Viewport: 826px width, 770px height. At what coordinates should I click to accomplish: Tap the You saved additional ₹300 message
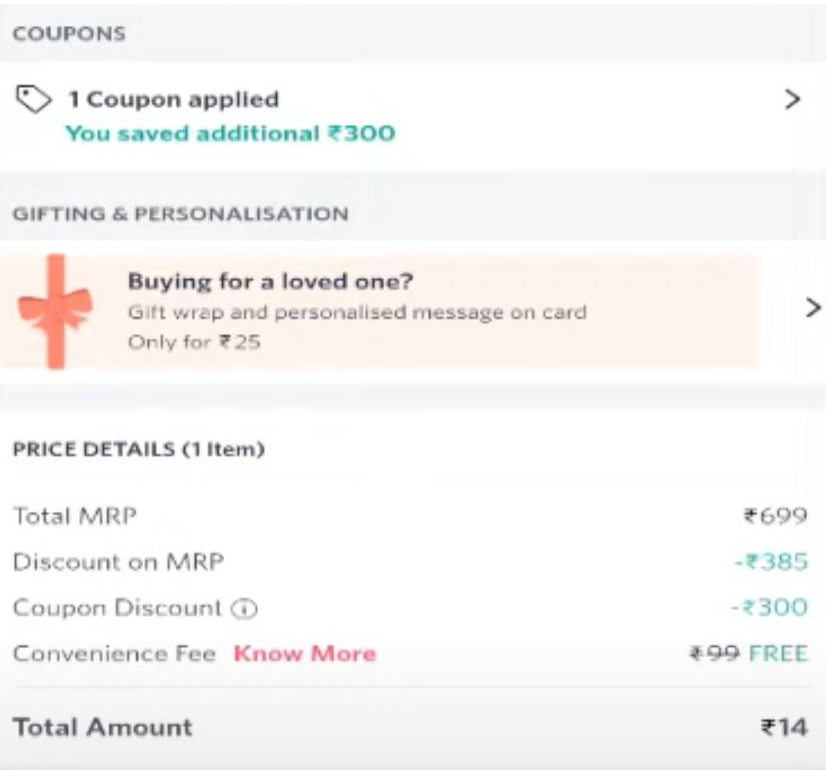click(x=230, y=133)
